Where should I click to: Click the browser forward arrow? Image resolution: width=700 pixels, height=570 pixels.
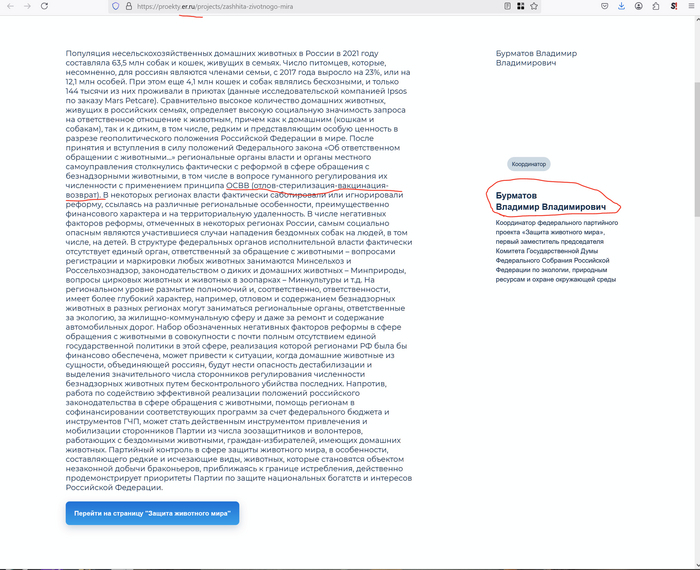coord(28,6)
